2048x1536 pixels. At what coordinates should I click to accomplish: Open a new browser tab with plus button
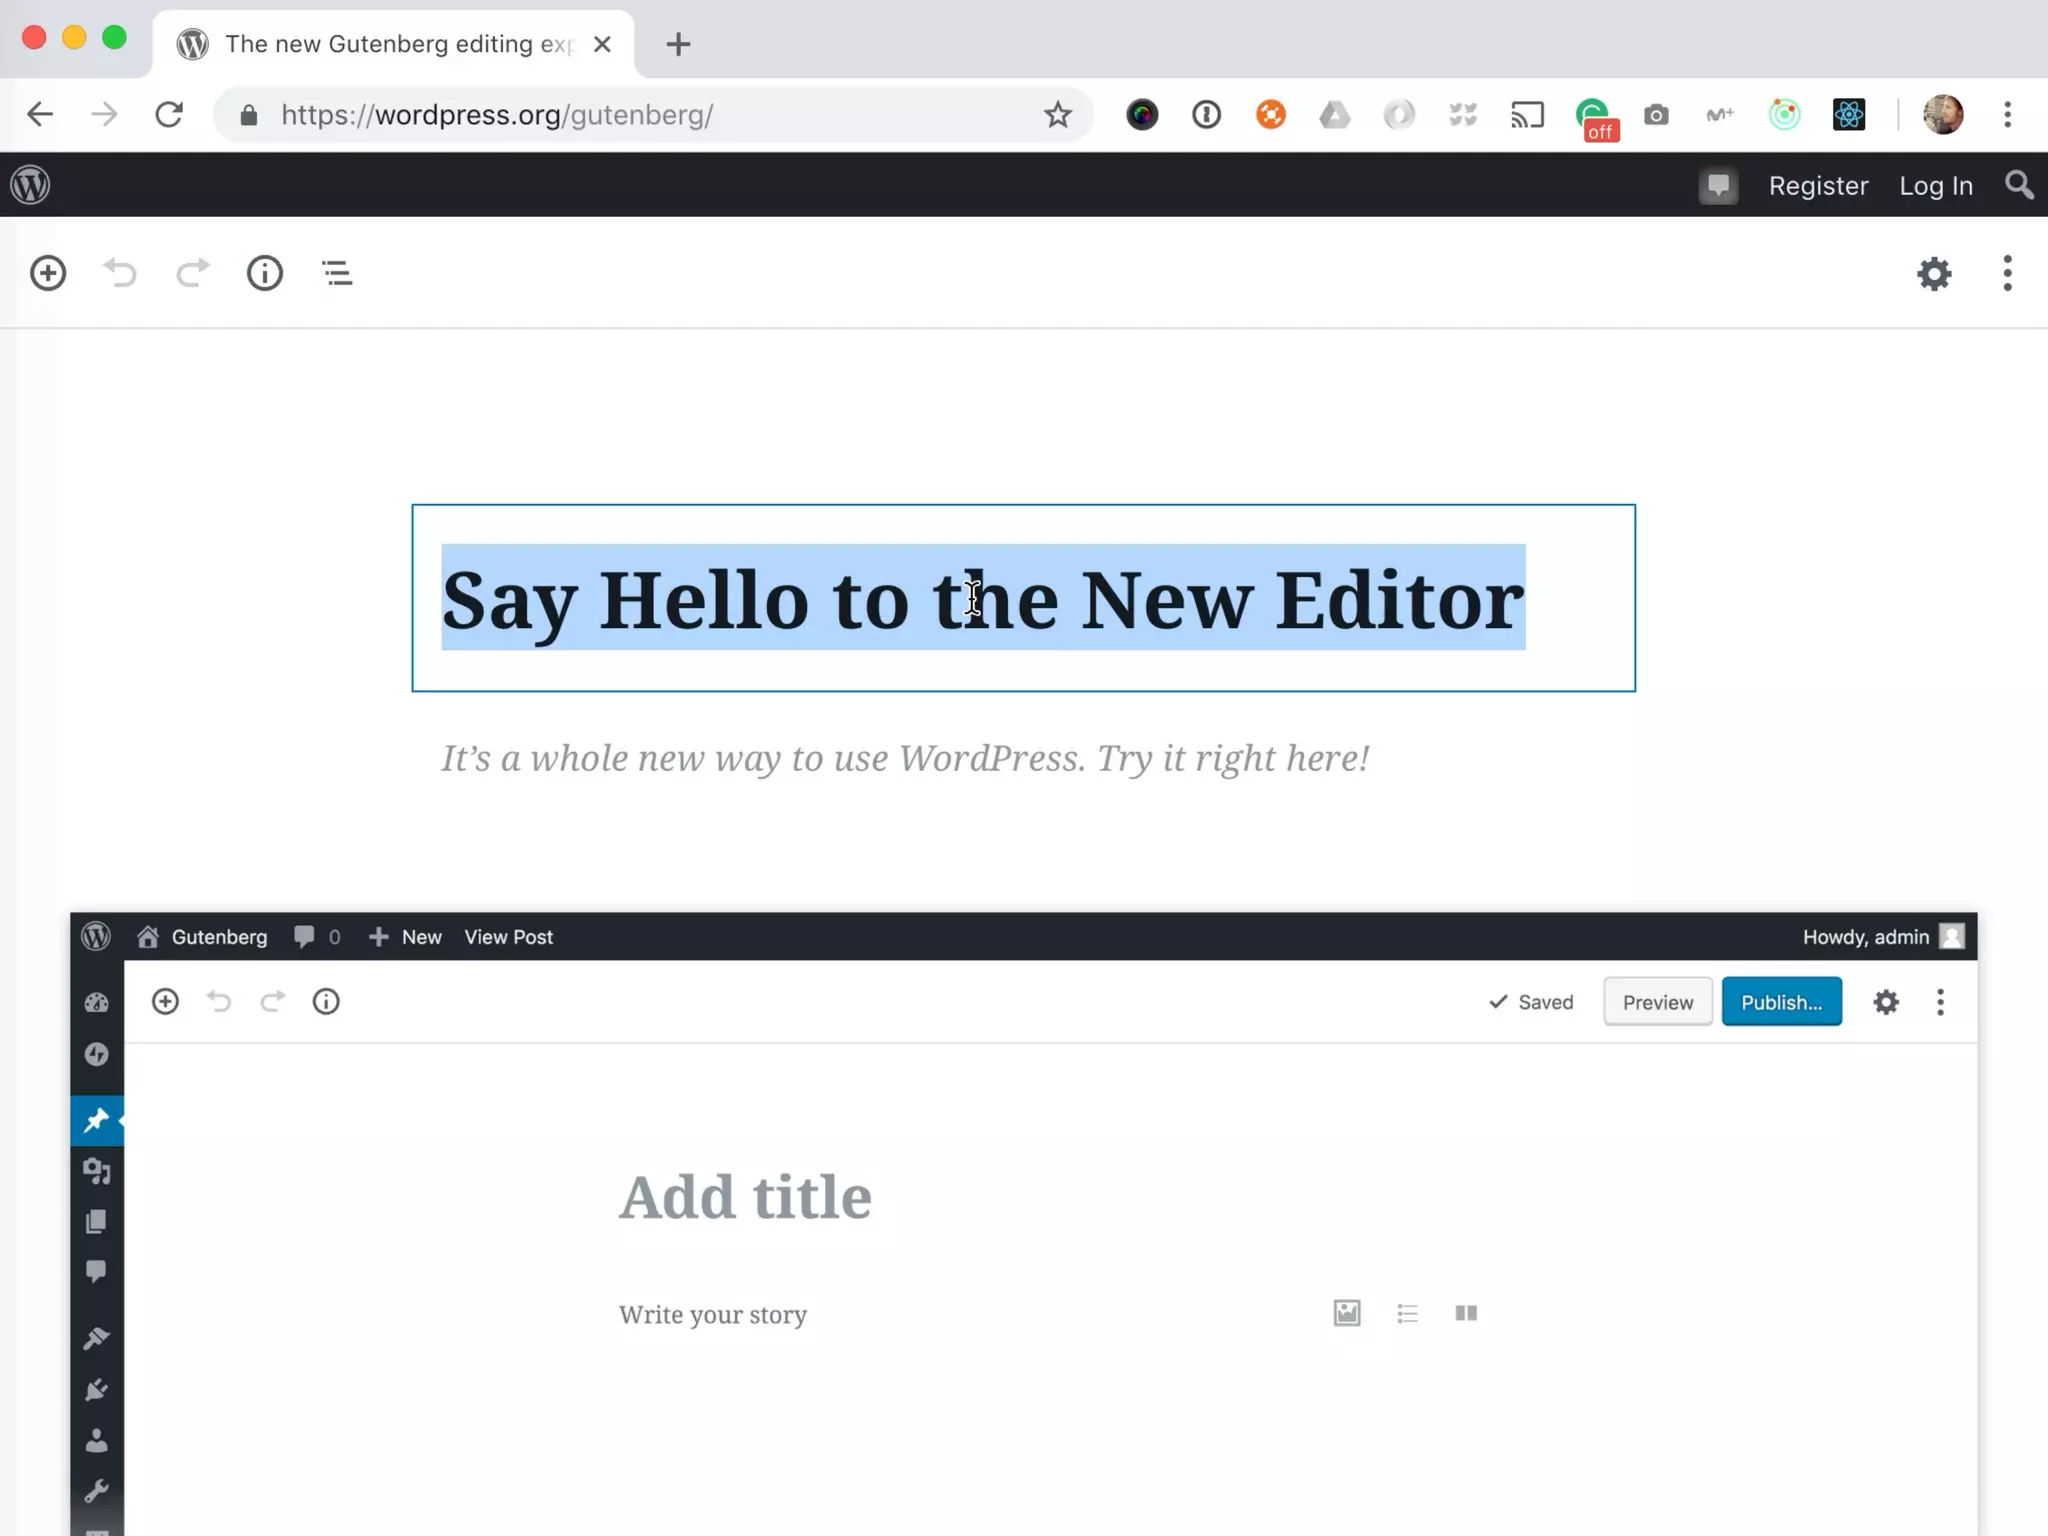tap(678, 44)
